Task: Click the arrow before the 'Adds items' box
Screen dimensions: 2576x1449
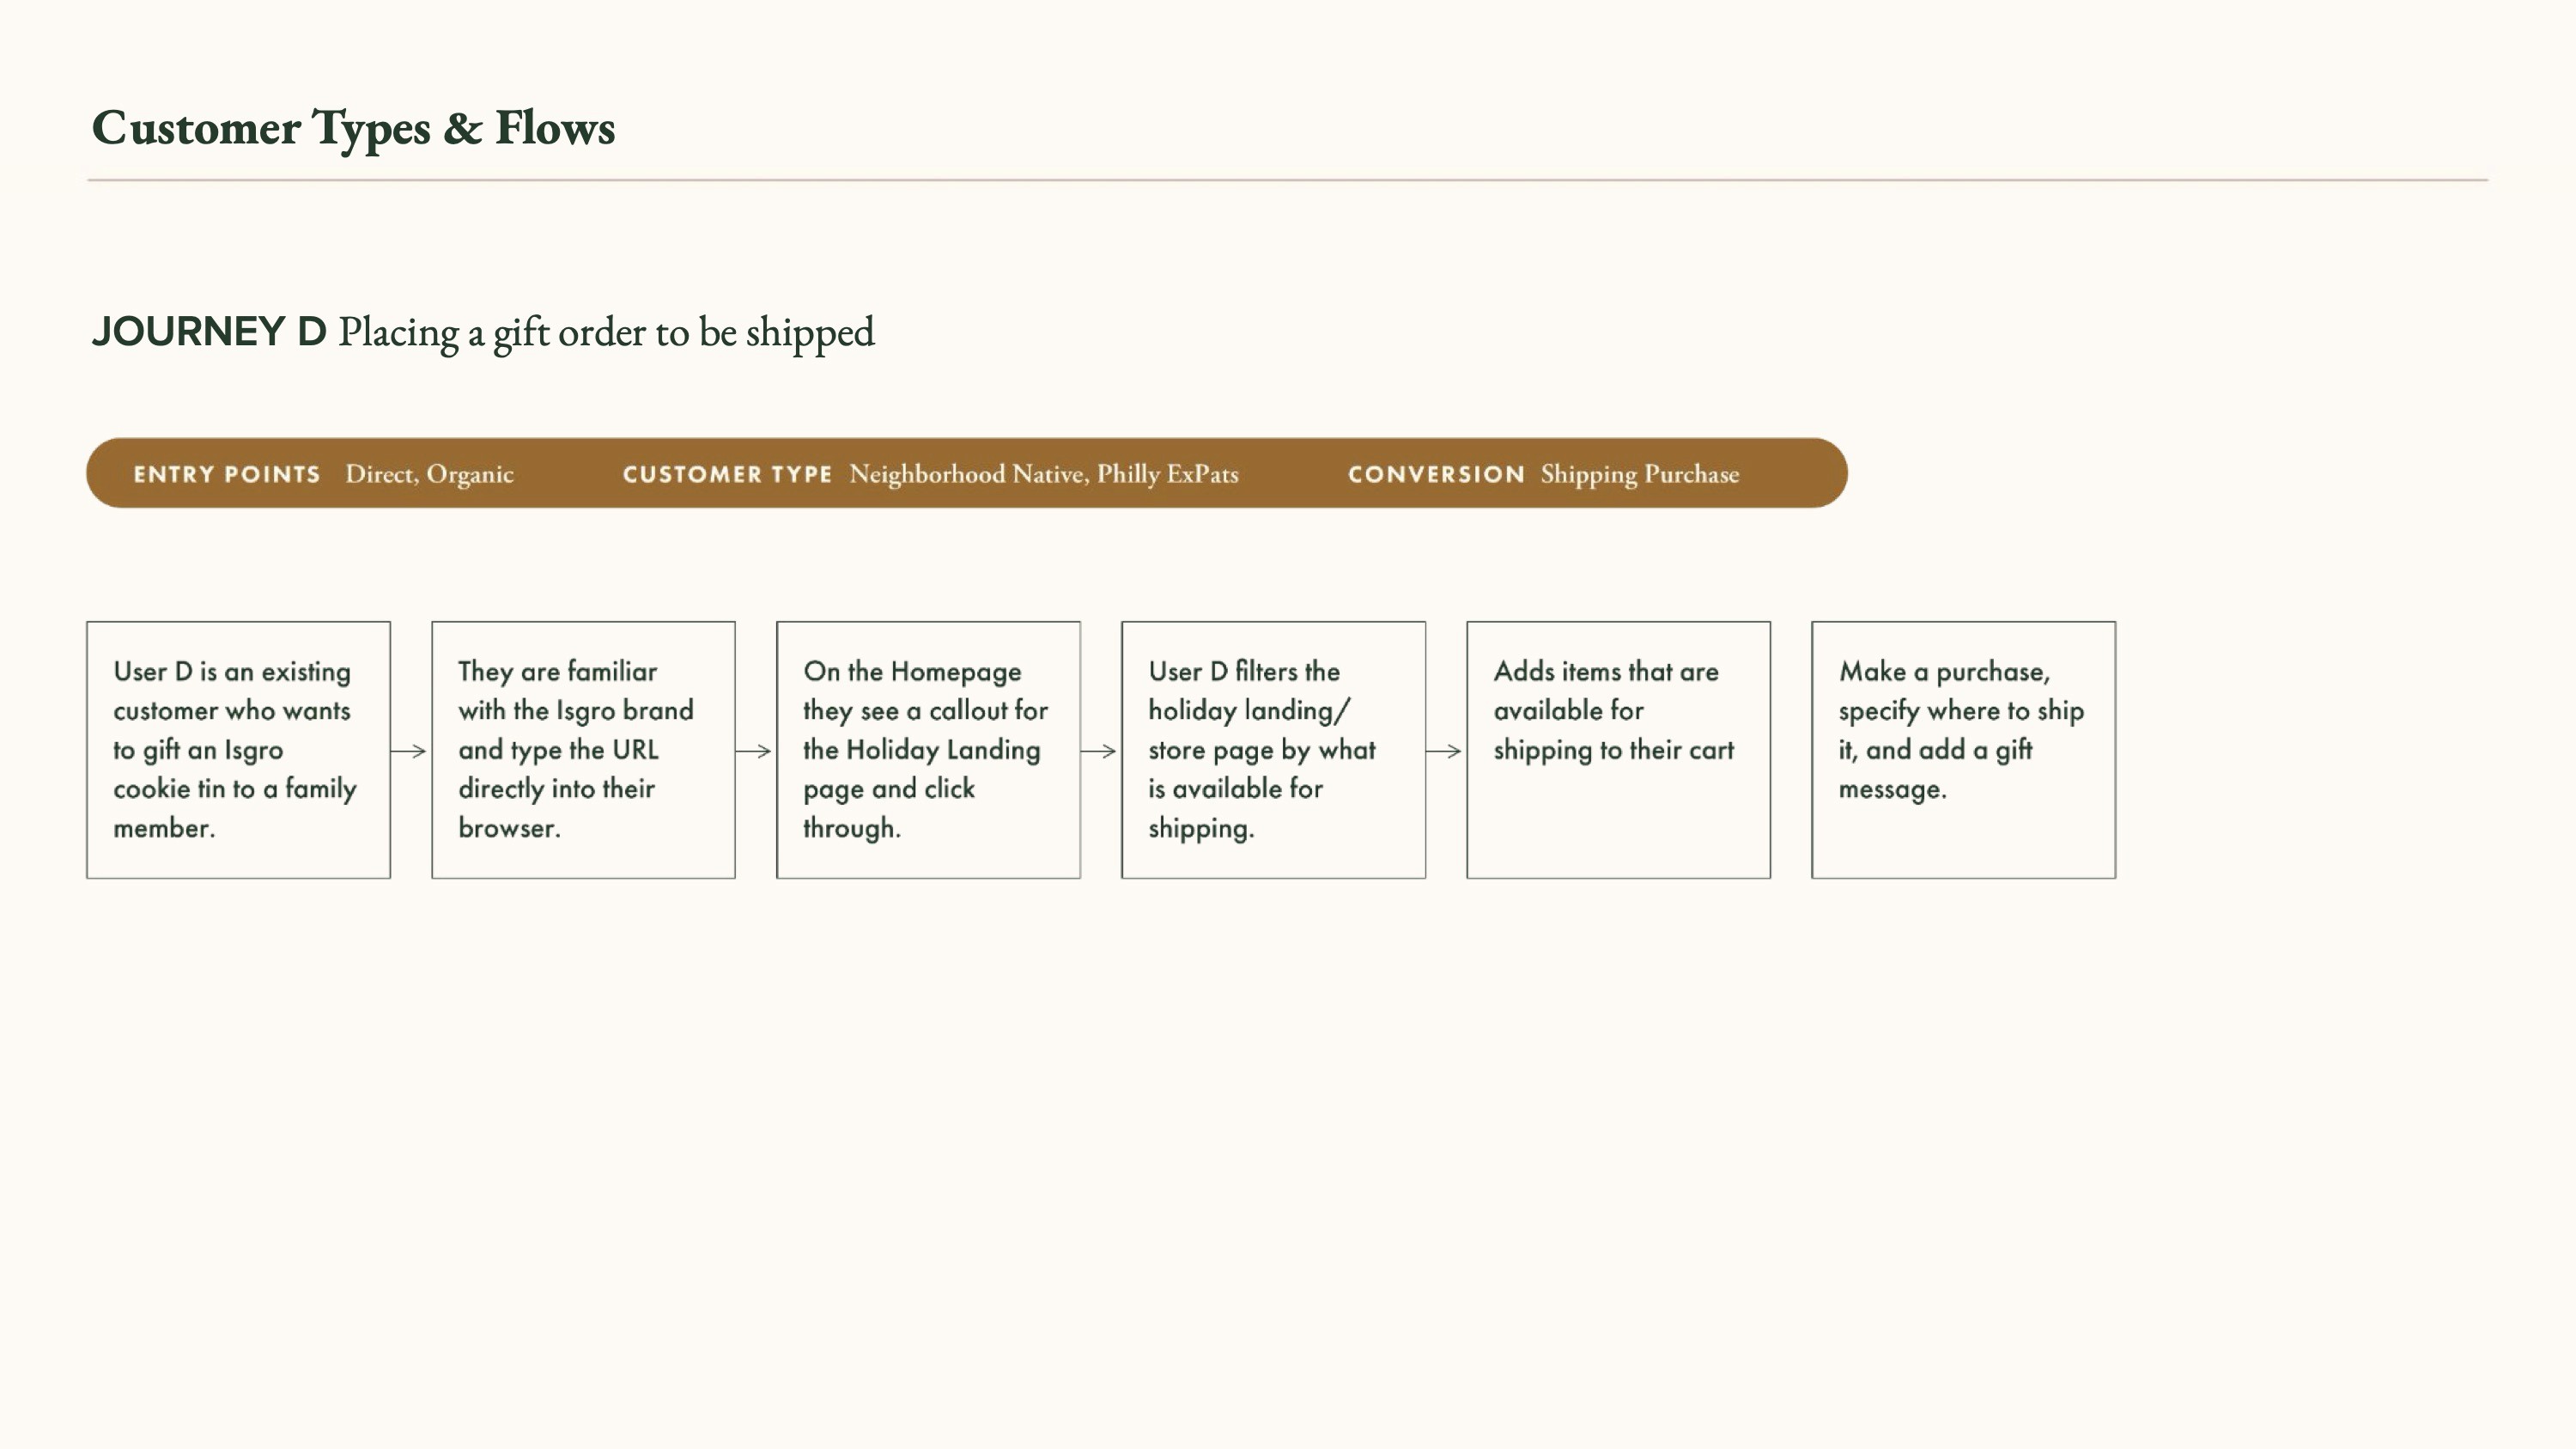Action: (x=1444, y=750)
